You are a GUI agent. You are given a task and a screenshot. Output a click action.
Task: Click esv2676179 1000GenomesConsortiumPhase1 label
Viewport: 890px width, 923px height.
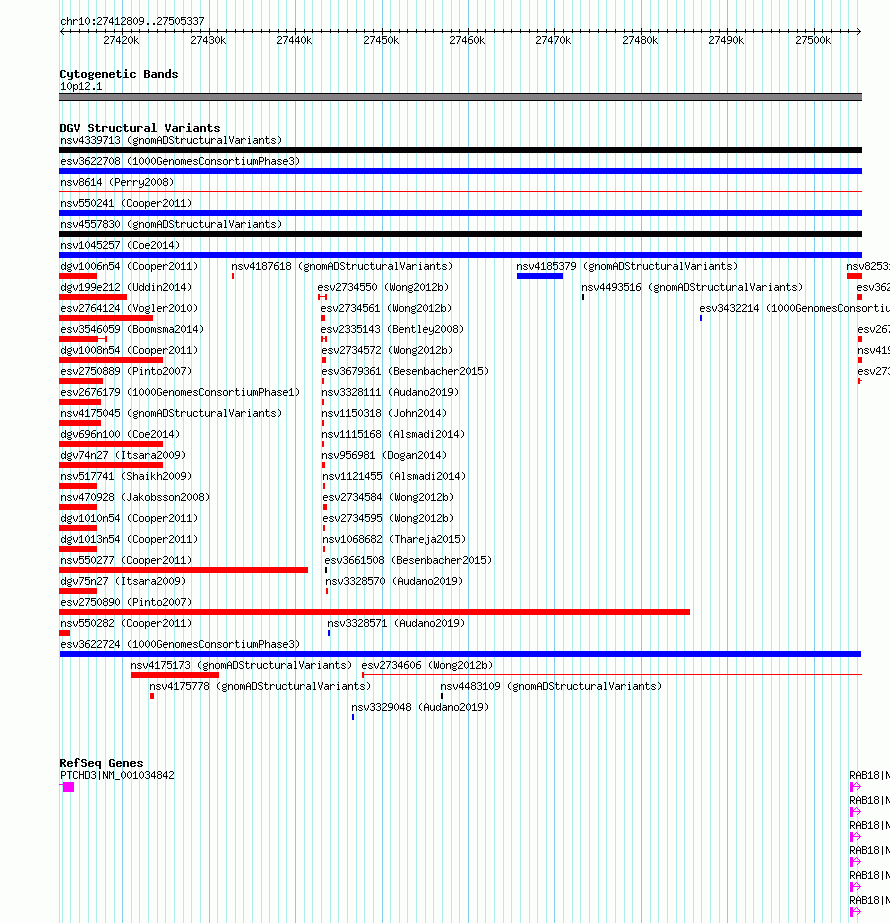(180, 392)
